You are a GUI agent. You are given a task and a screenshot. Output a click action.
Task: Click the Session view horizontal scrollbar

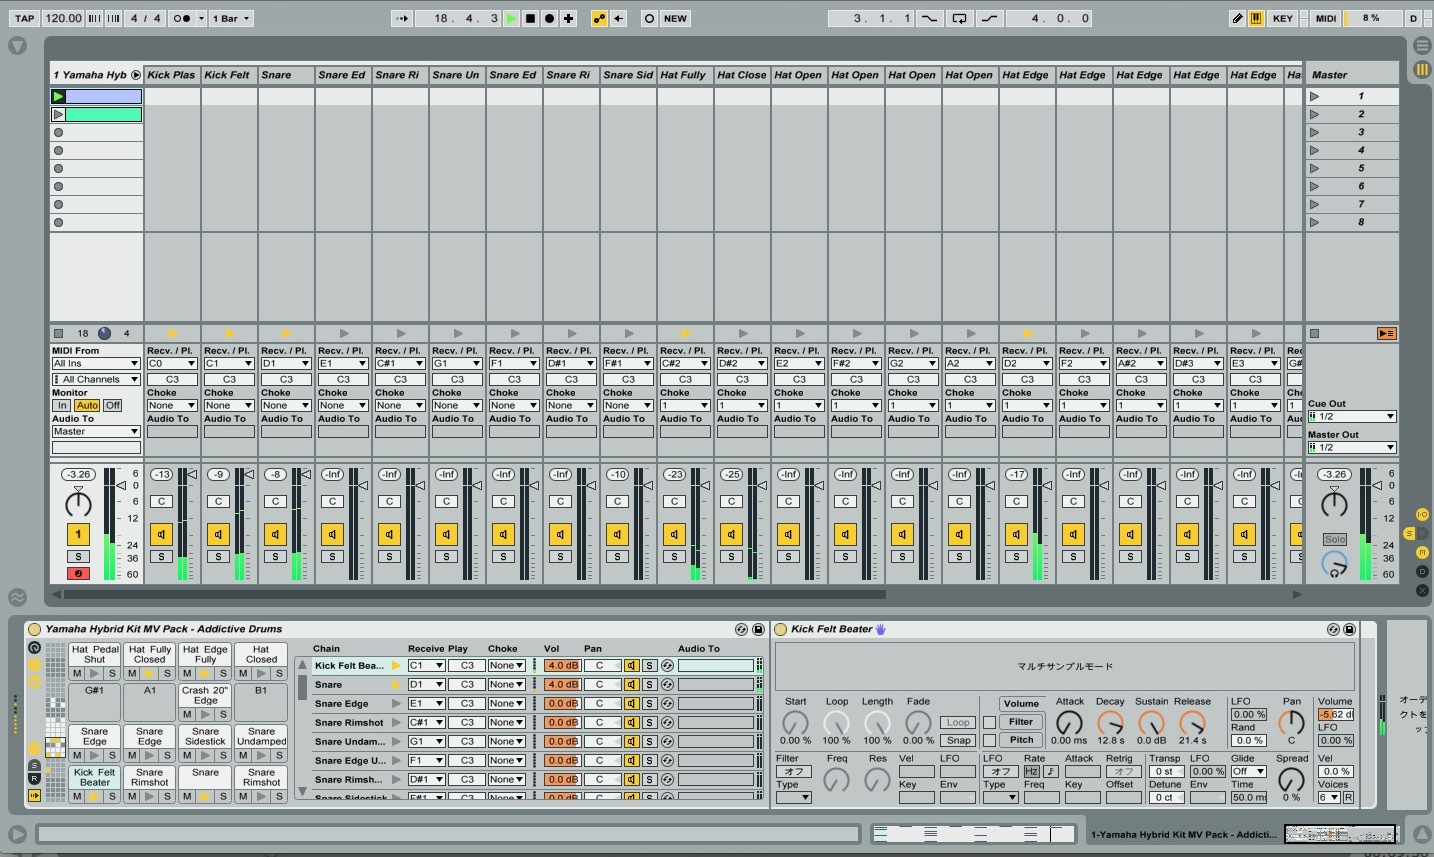(475, 594)
